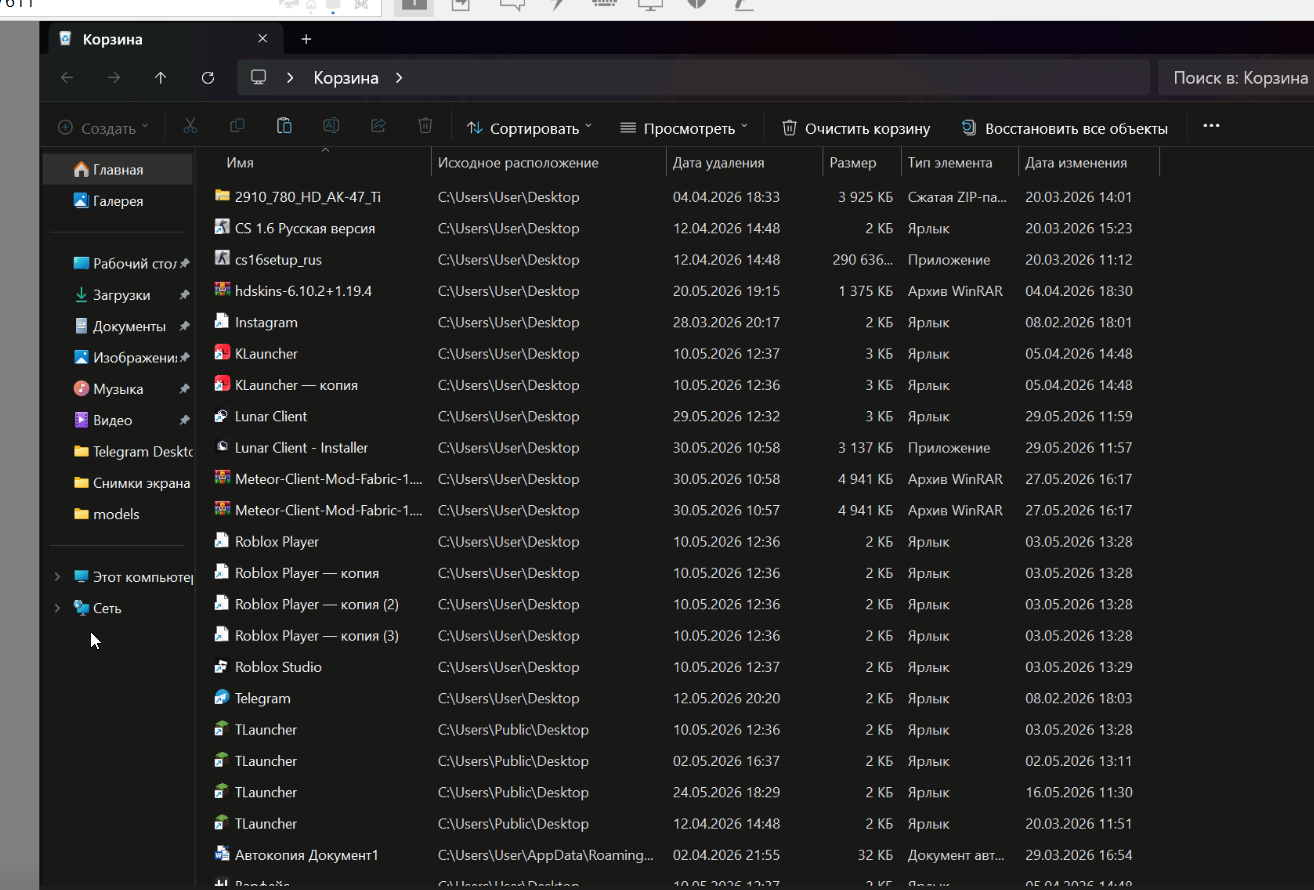The width and height of the screenshot is (1314, 890).
Task: Select the Корзина tab
Action: pyautogui.click(x=165, y=39)
